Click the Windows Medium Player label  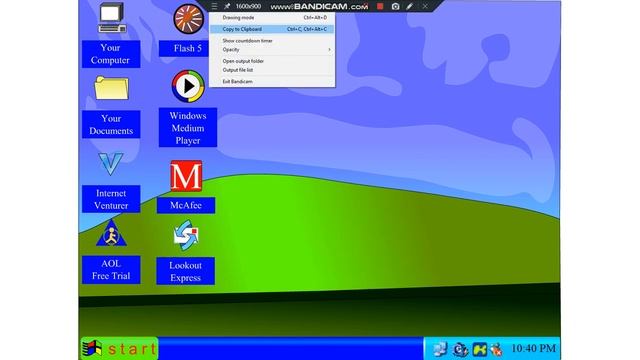pyautogui.click(x=188, y=128)
